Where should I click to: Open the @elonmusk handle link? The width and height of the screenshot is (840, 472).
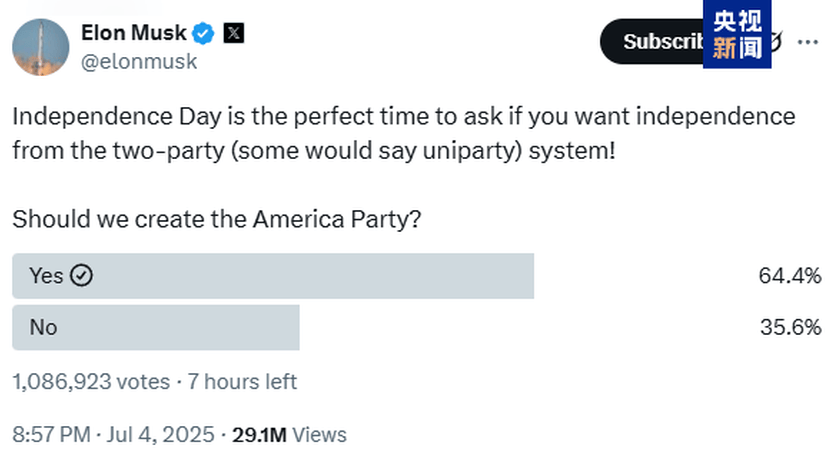[x=139, y=62]
